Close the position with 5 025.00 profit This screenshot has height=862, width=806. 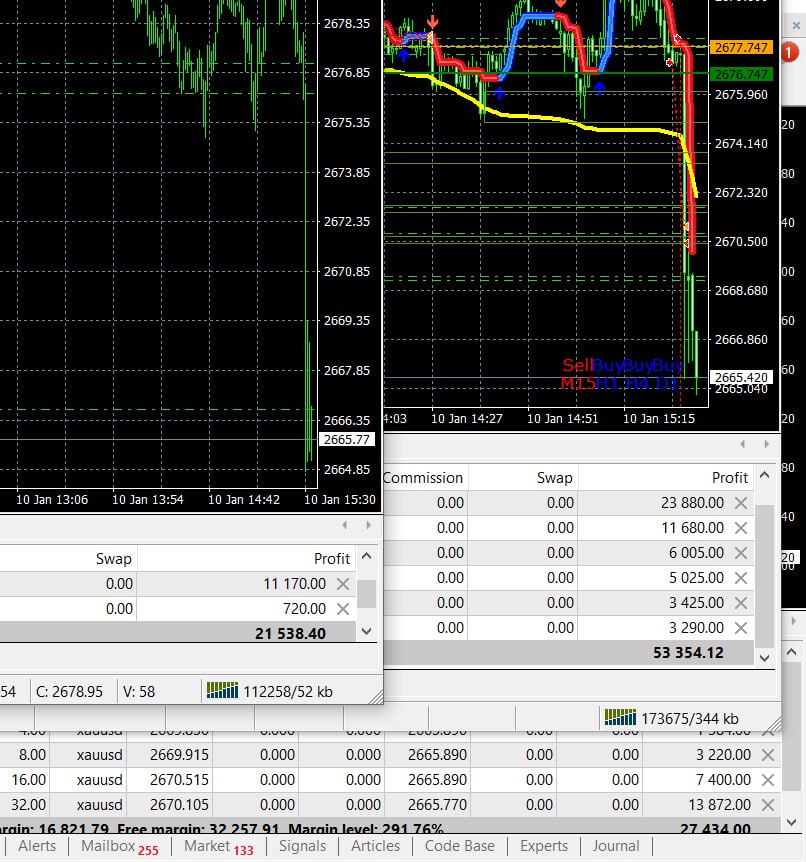pyautogui.click(x=741, y=578)
